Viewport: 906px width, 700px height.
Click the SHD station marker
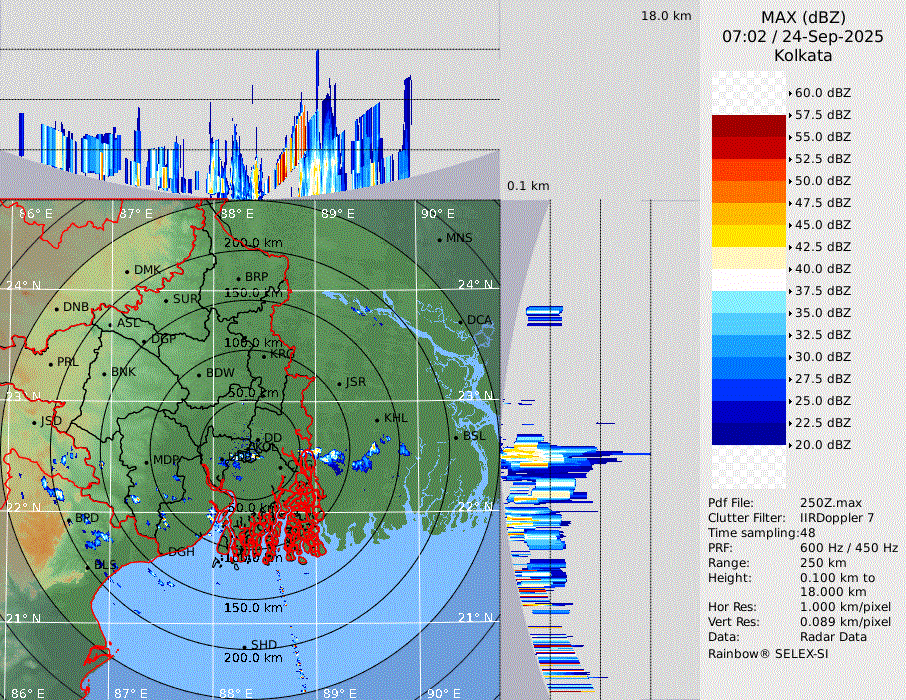[x=244, y=645]
